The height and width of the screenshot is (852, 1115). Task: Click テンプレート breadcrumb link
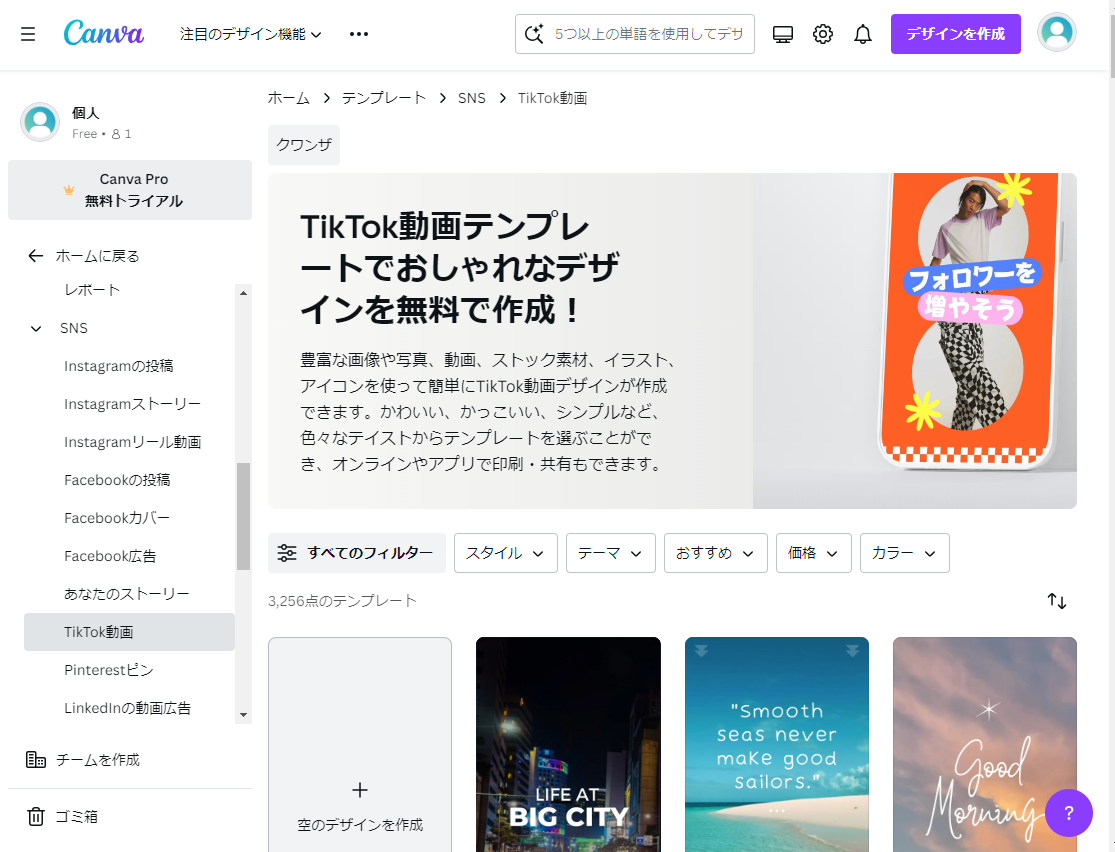click(384, 98)
